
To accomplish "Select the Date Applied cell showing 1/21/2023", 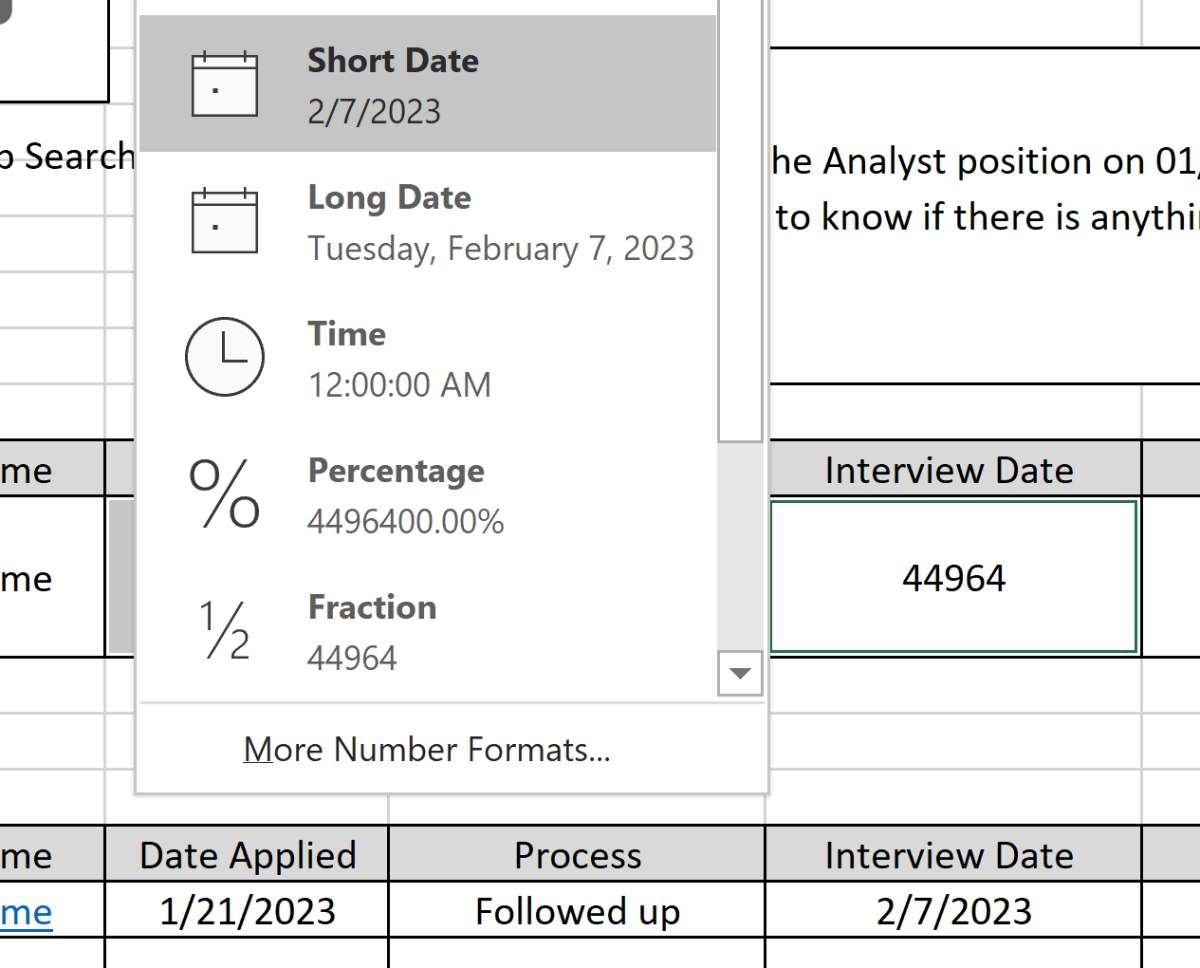I will point(245,911).
